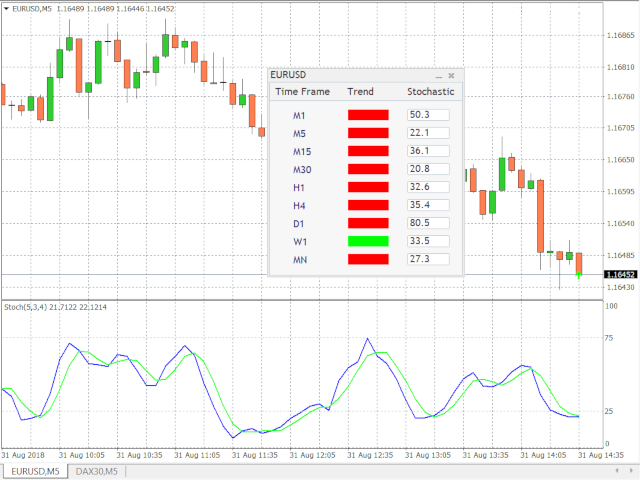Minimize the EURUSD trend panel

tap(439, 76)
